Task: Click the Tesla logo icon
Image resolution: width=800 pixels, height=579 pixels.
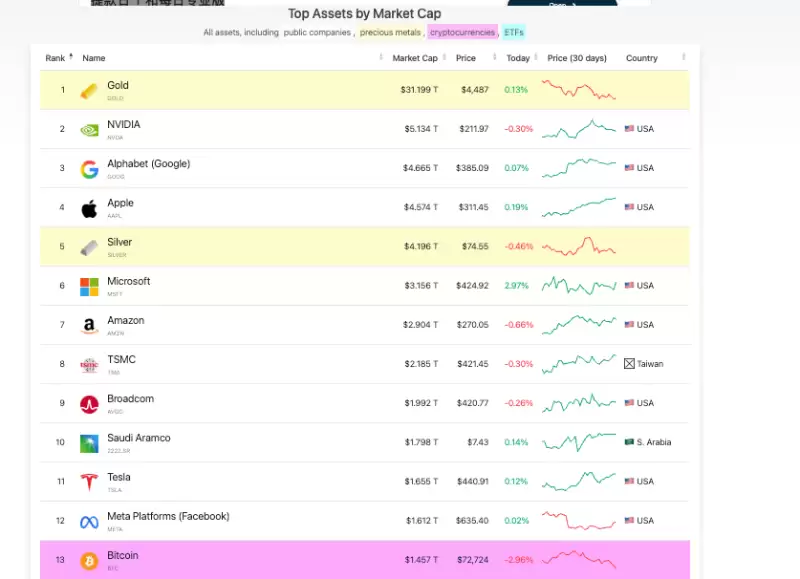Action: 89,482
